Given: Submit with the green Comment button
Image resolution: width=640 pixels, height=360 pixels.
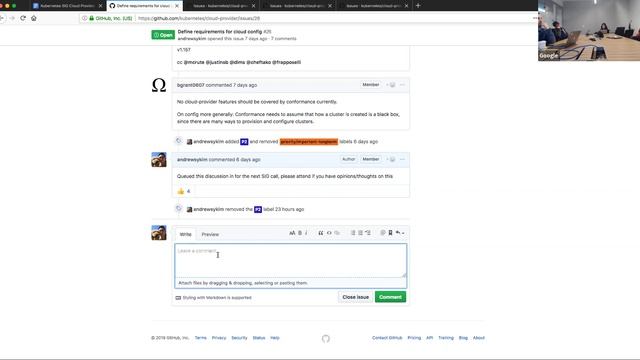Looking at the screenshot, I should coord(390,297).
